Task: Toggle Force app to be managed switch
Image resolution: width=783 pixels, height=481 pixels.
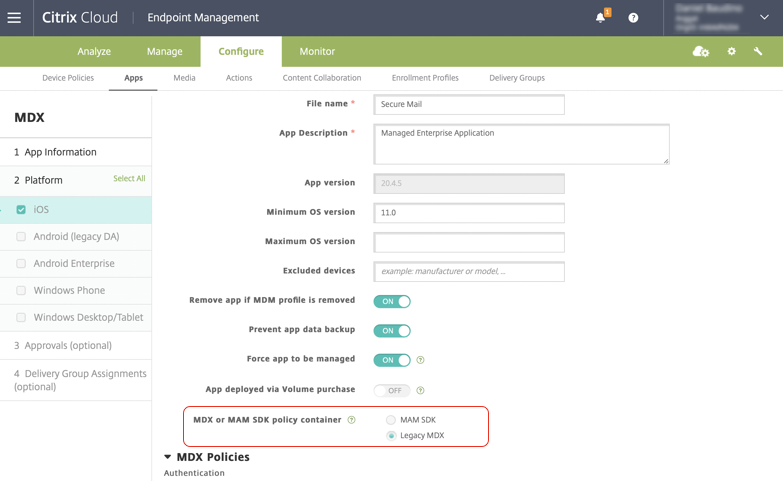Action: coord(392,360)
